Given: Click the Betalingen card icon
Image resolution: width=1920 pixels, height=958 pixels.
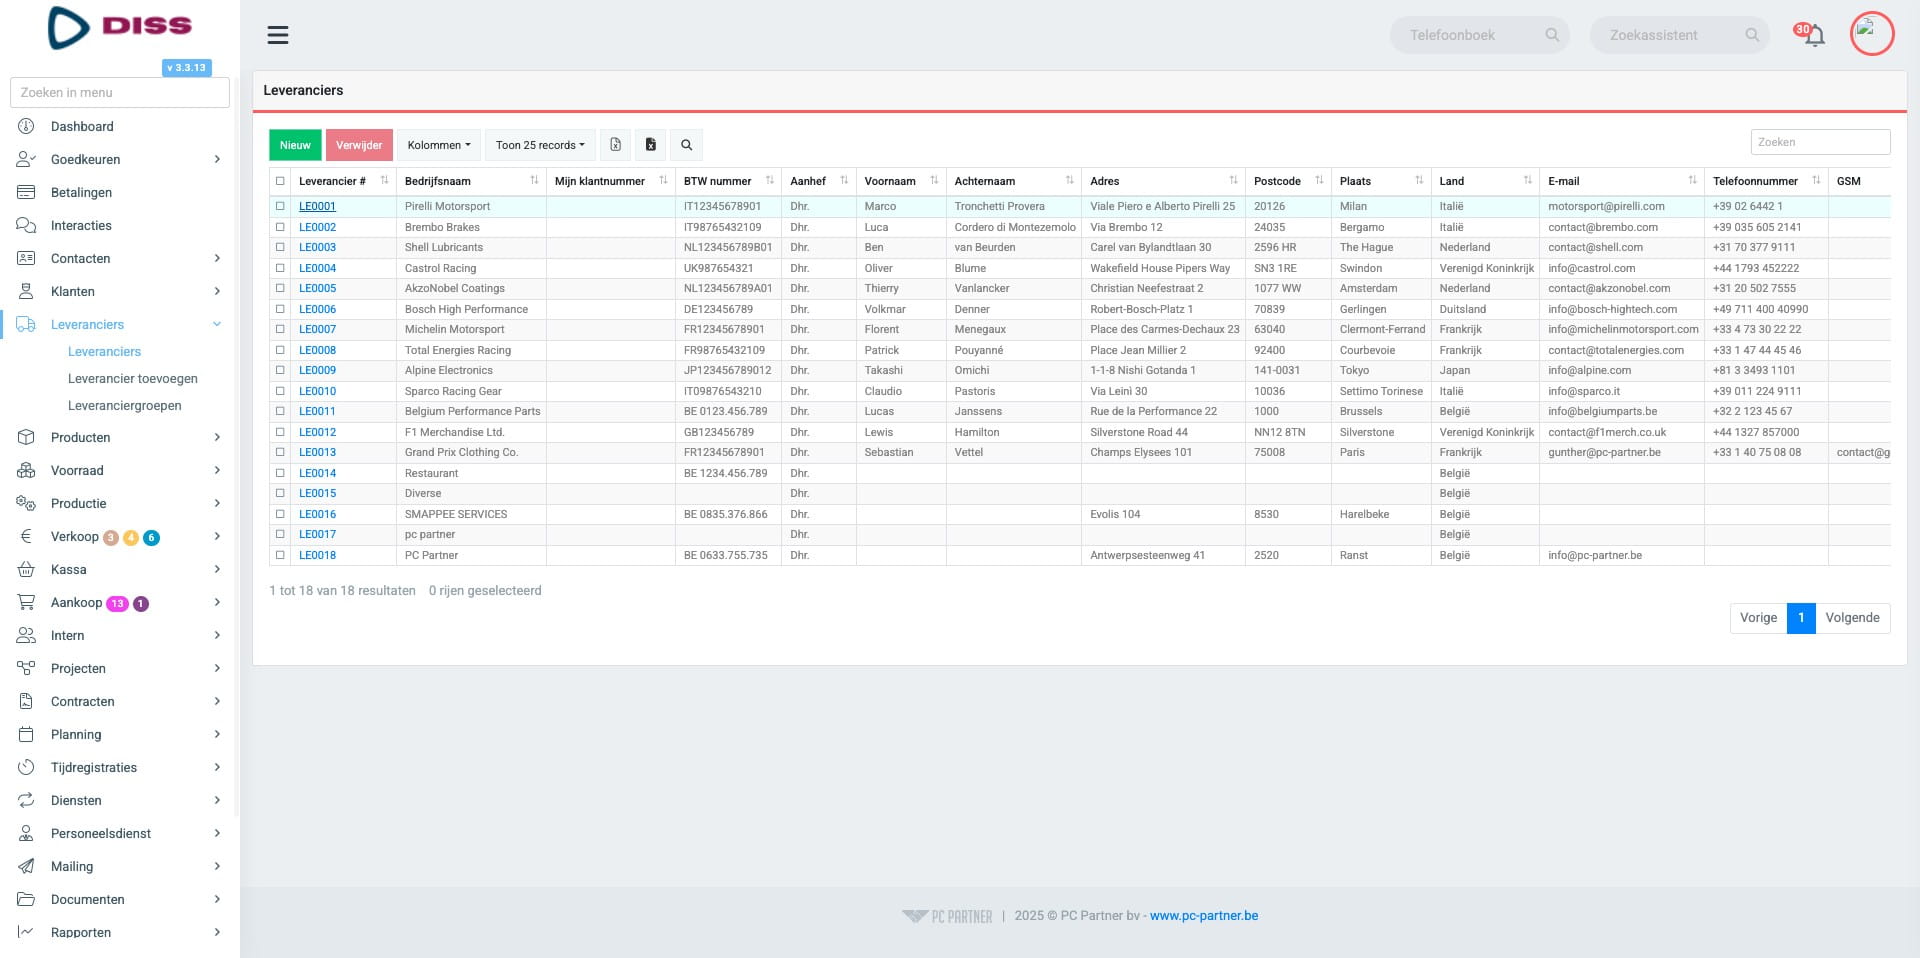Looking at the screenshot, I should click(26, 192).
